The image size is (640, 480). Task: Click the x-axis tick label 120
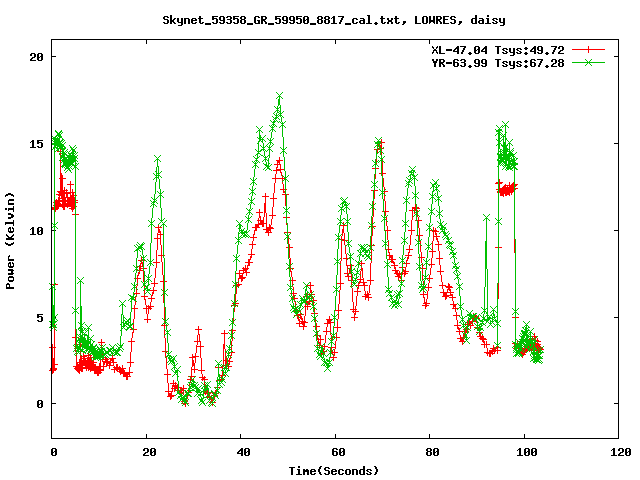(621, 452)
